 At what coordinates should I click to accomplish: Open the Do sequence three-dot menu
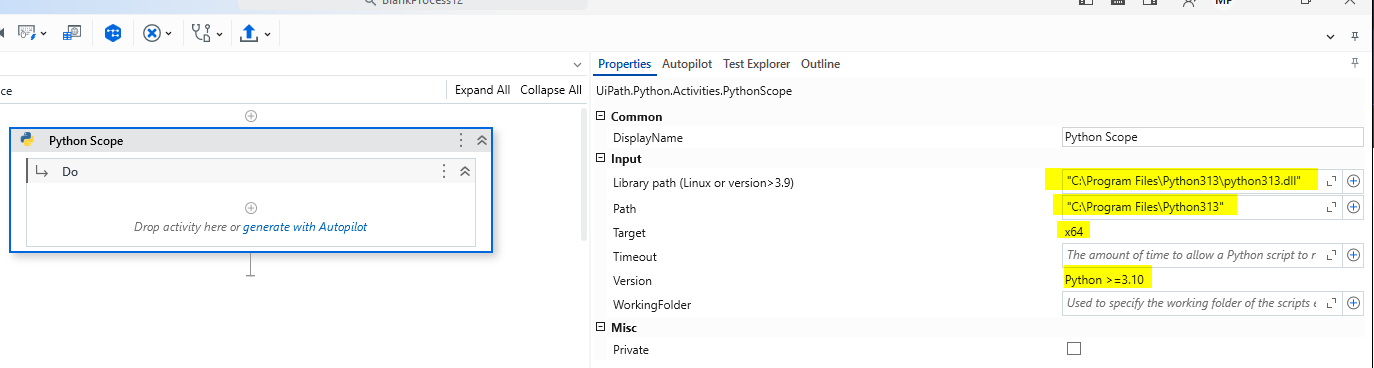click(x=444, y=171)
